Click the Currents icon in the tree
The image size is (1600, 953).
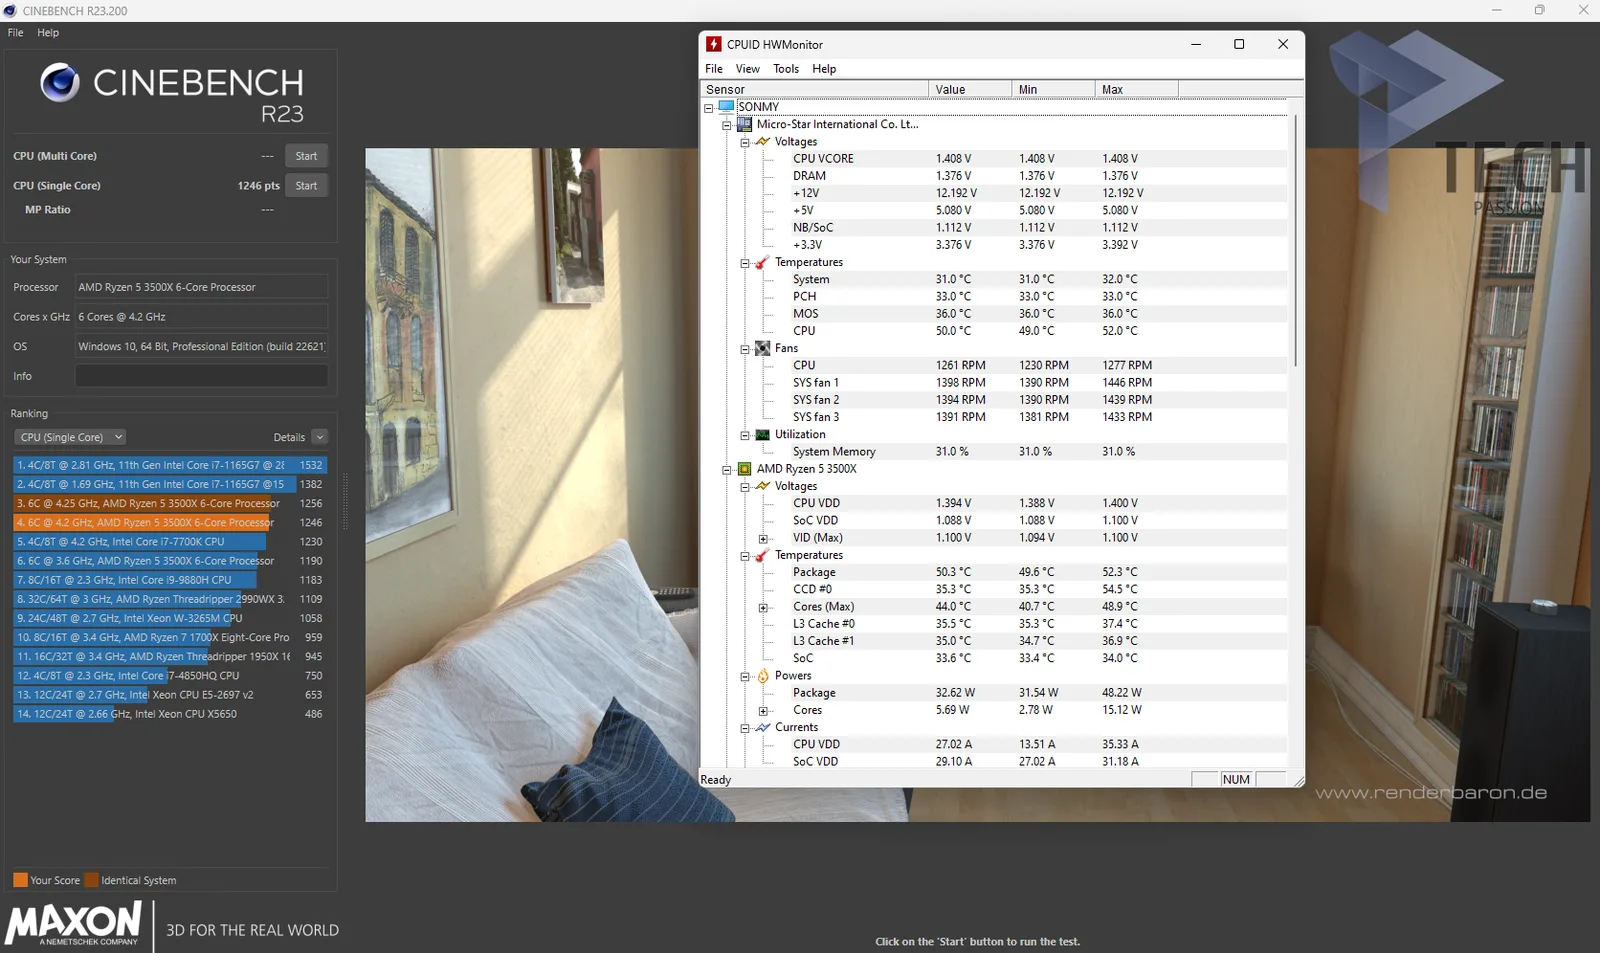(762, 728)
